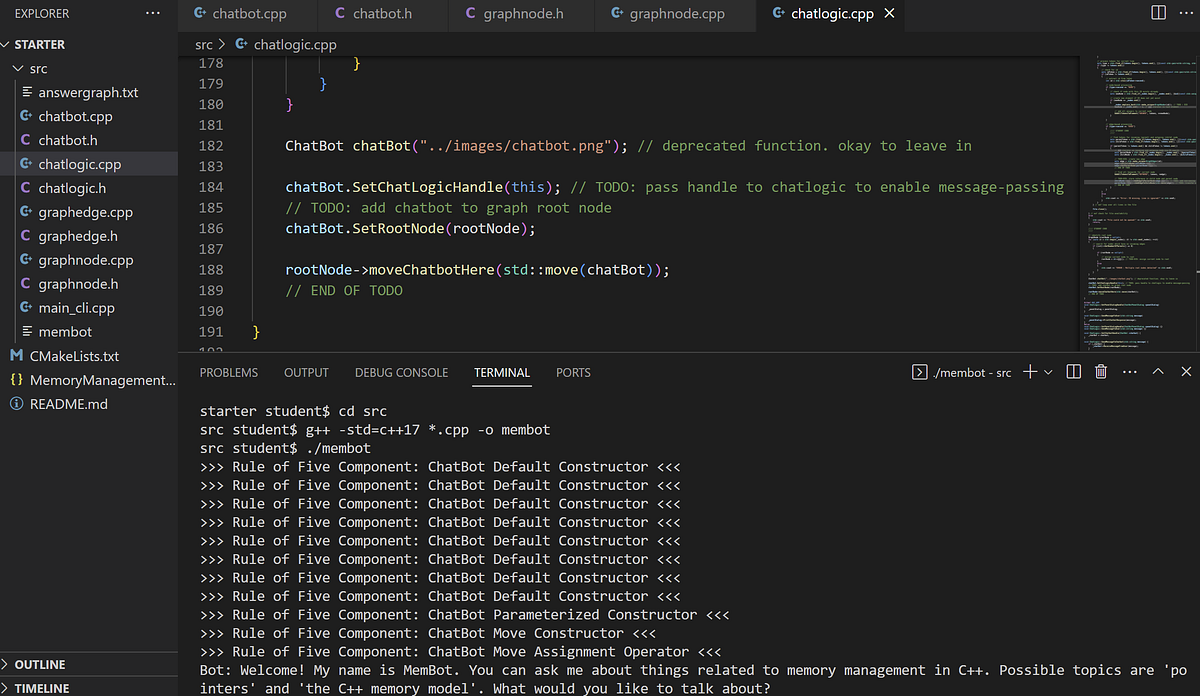Click './membot - src' terminal label

click(x=971, y=372)
